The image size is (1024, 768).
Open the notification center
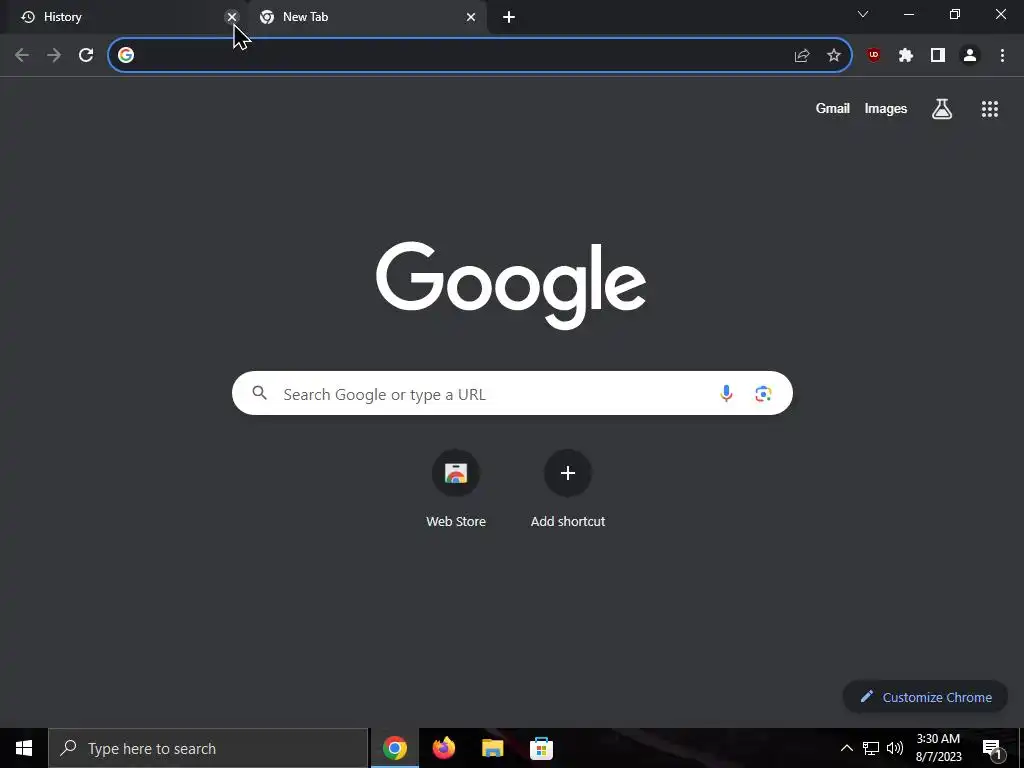coord(992,748)
